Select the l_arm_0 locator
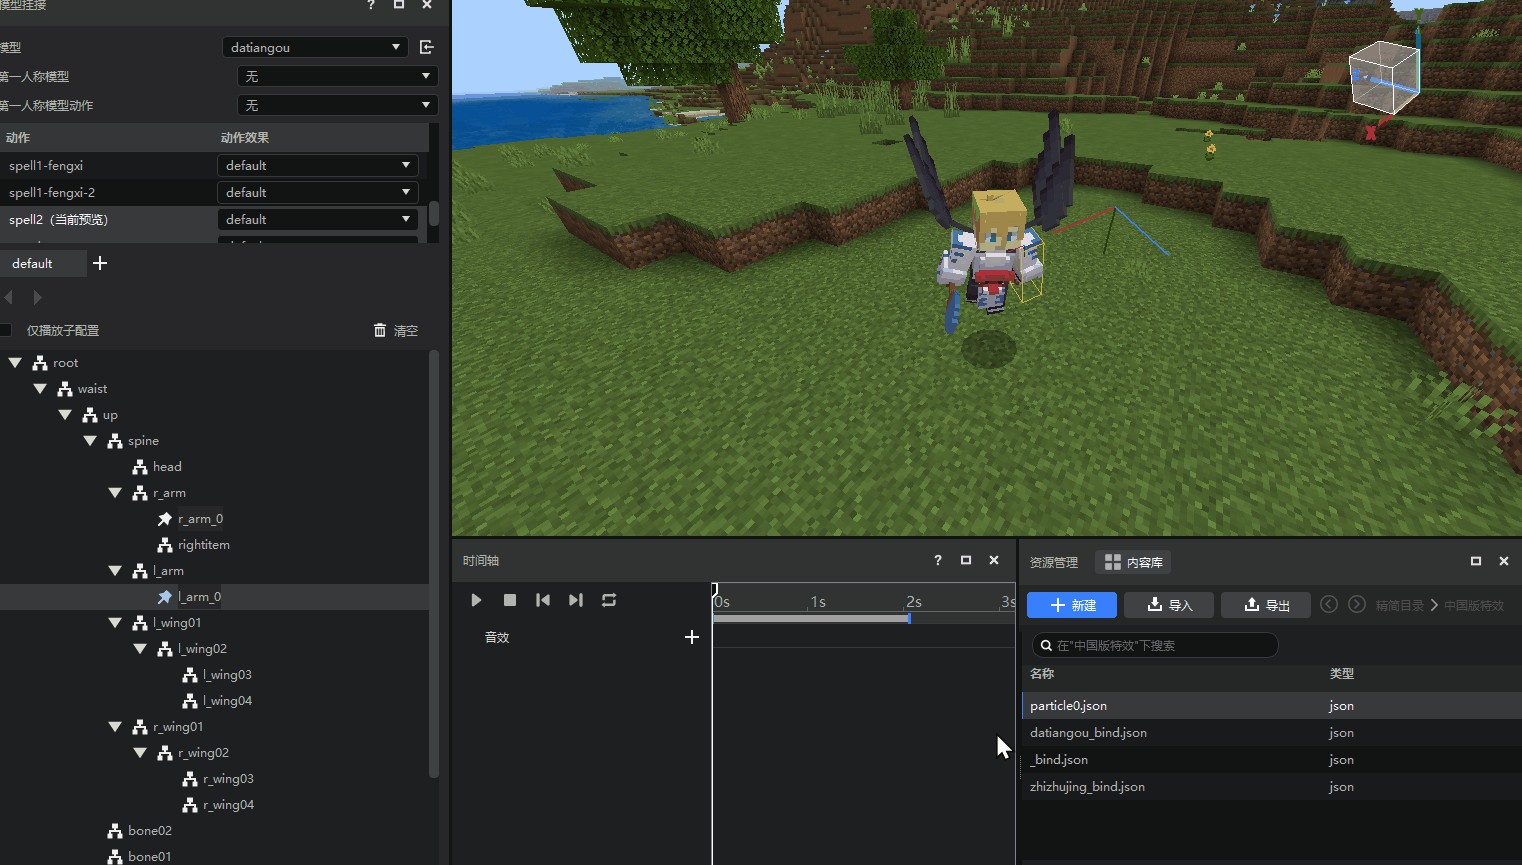This screenshot has height=865, width=1522. click(x=199, y=597)
